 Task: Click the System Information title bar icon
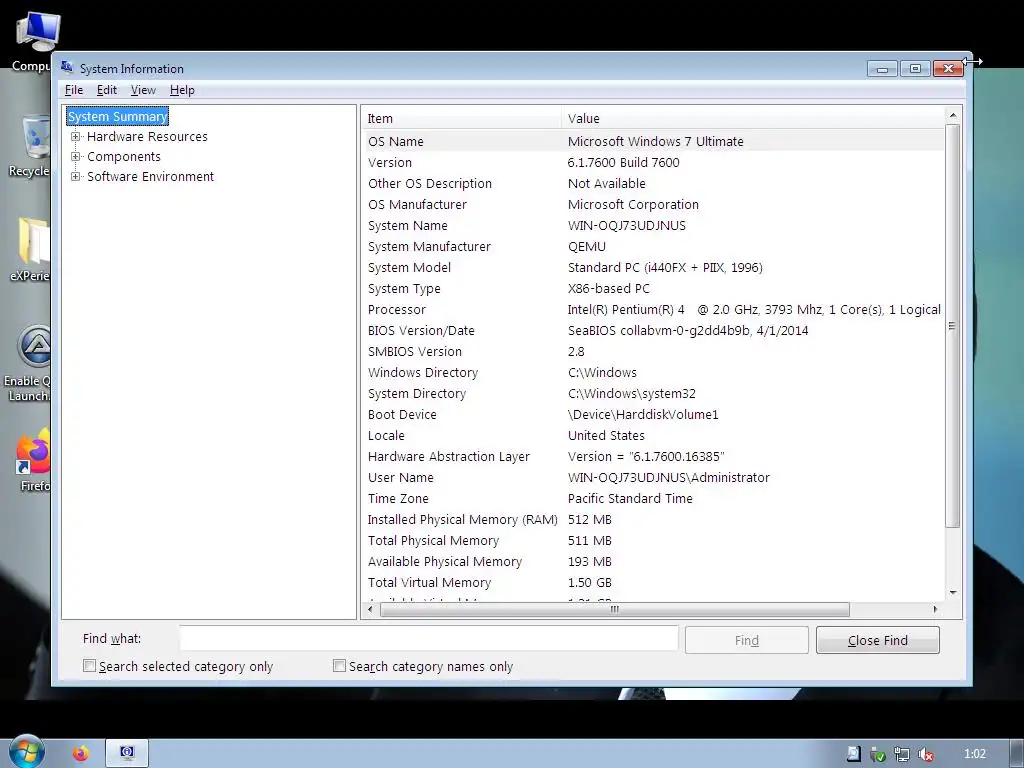[x=67, y=67]
